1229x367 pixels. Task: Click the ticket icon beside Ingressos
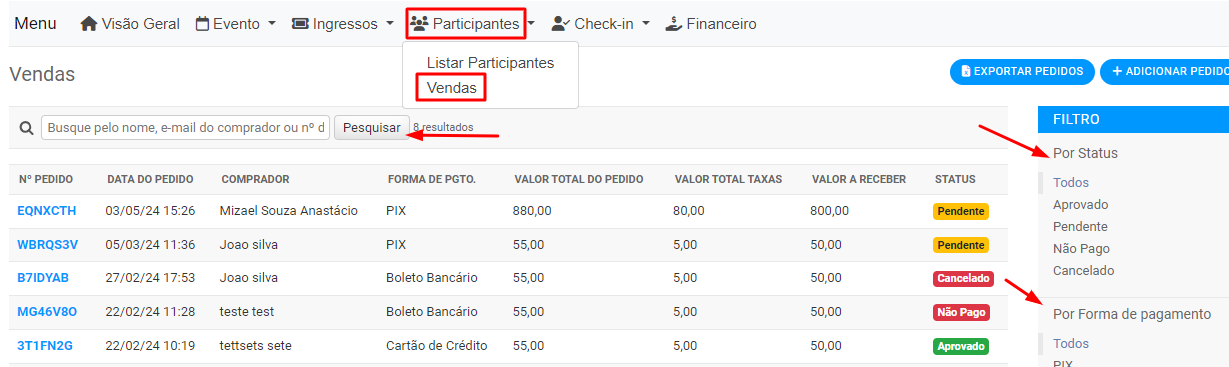300,23
